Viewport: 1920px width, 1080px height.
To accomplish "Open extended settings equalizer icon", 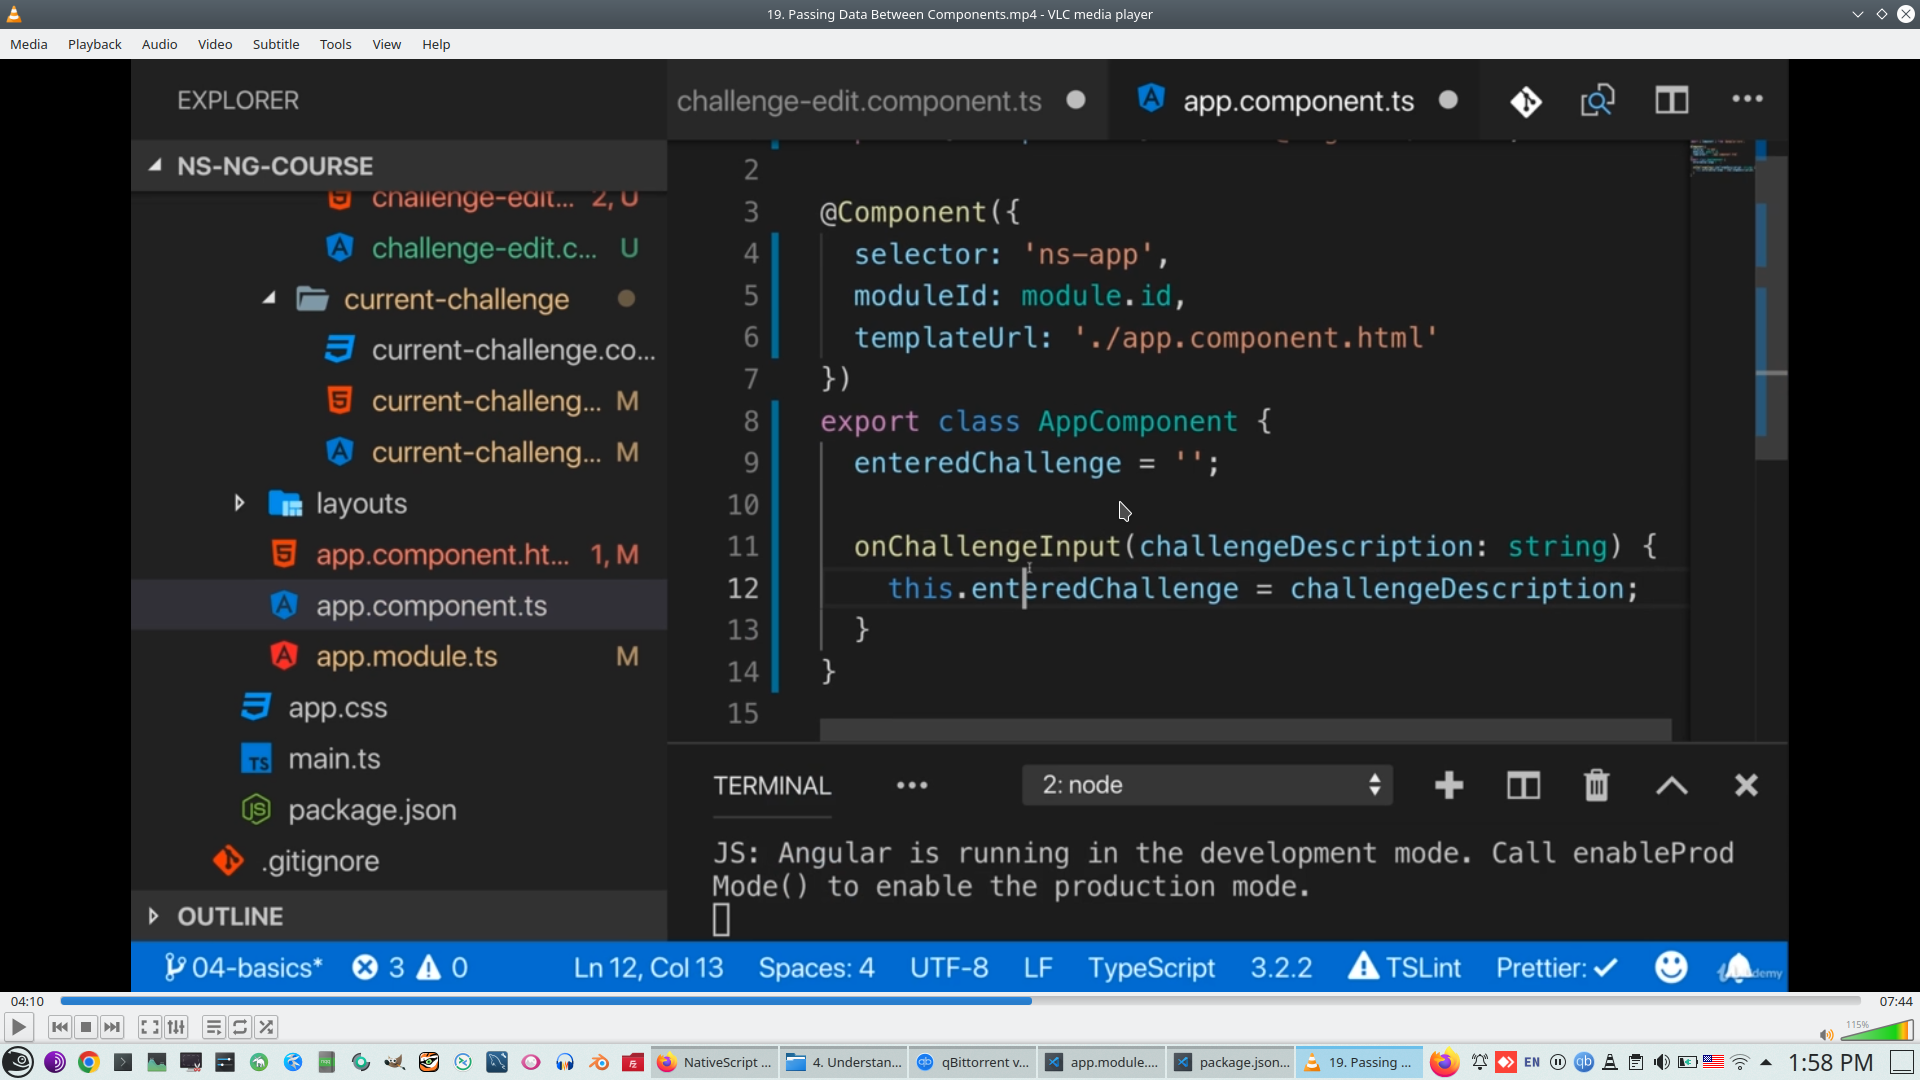I will point(176,1027).
